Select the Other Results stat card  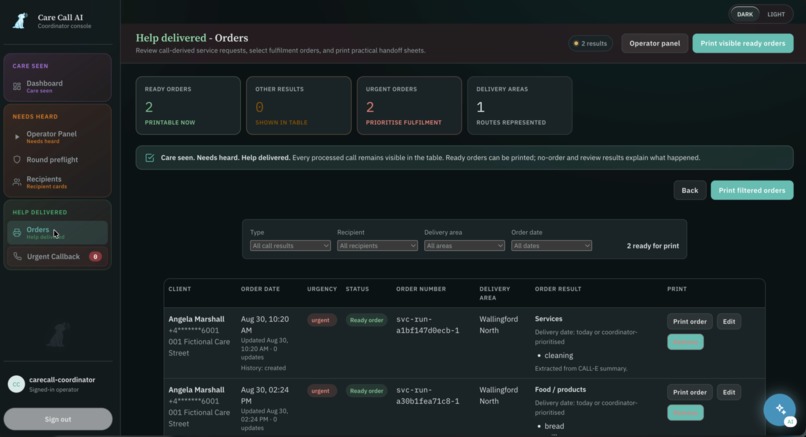(x=299, y=105)
